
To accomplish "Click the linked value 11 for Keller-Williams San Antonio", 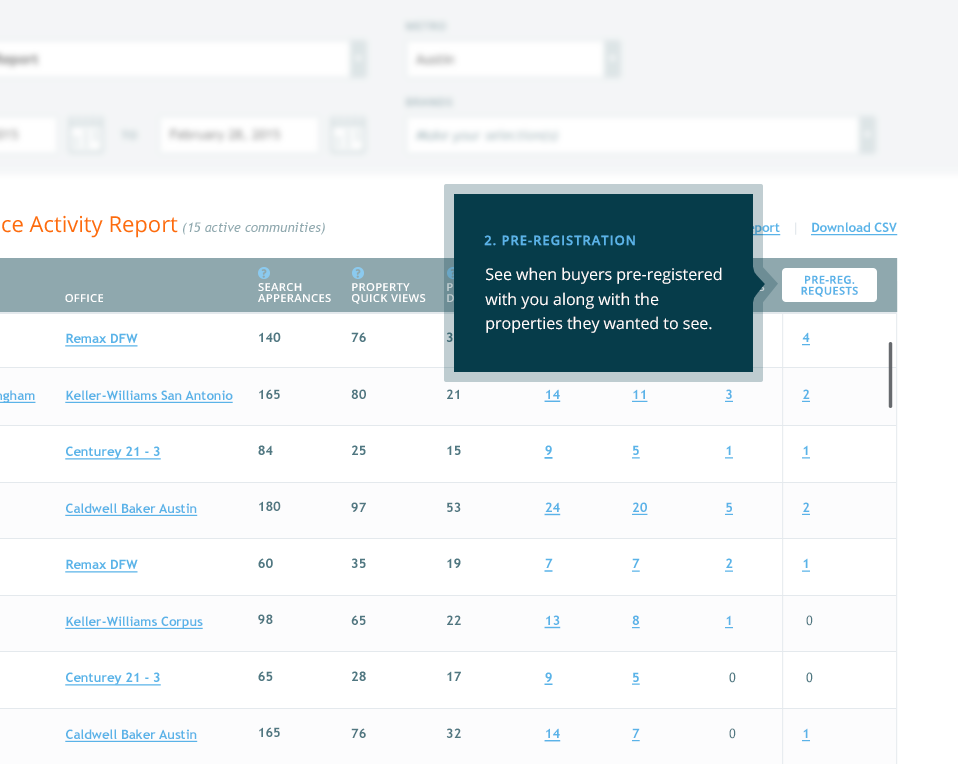I will (x=639, y=396).
